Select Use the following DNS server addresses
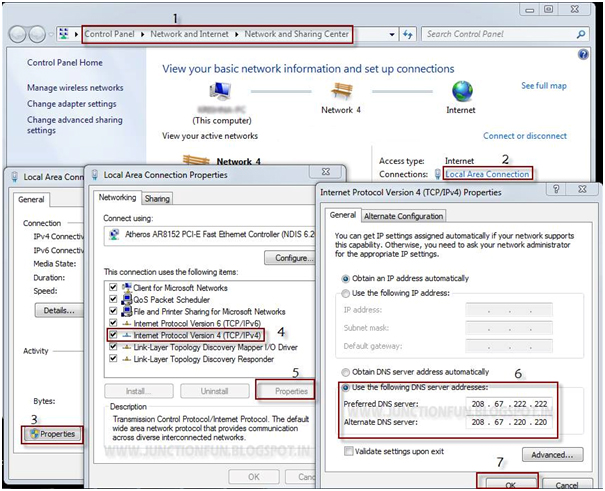 click(x=347, y=386)
